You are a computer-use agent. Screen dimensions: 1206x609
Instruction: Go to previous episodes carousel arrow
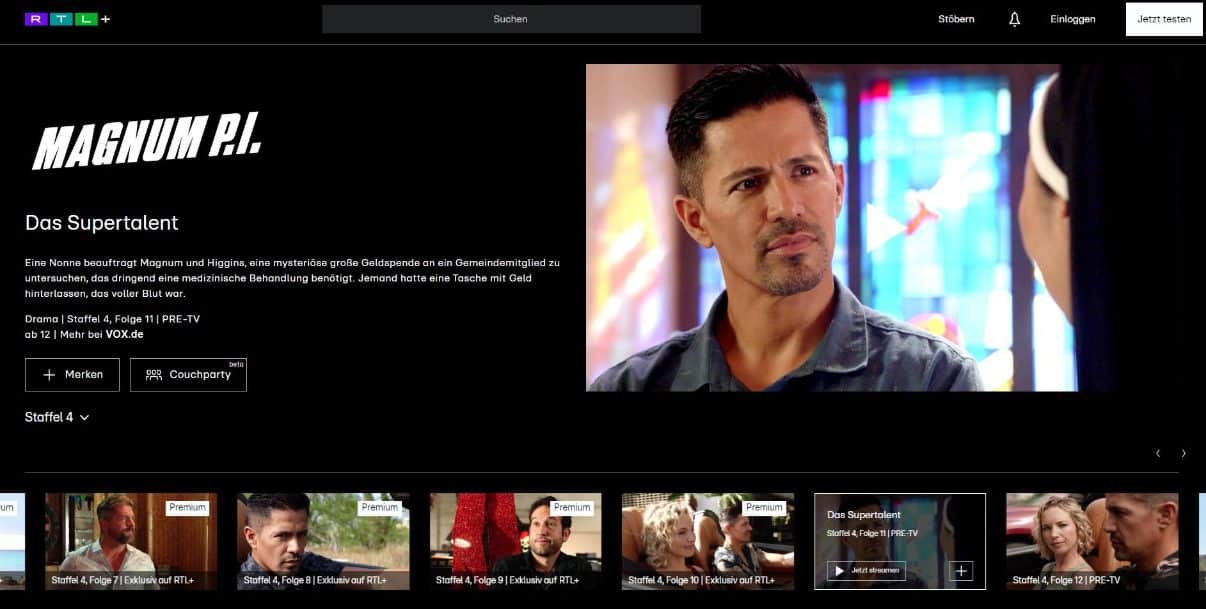[1158, 453]
